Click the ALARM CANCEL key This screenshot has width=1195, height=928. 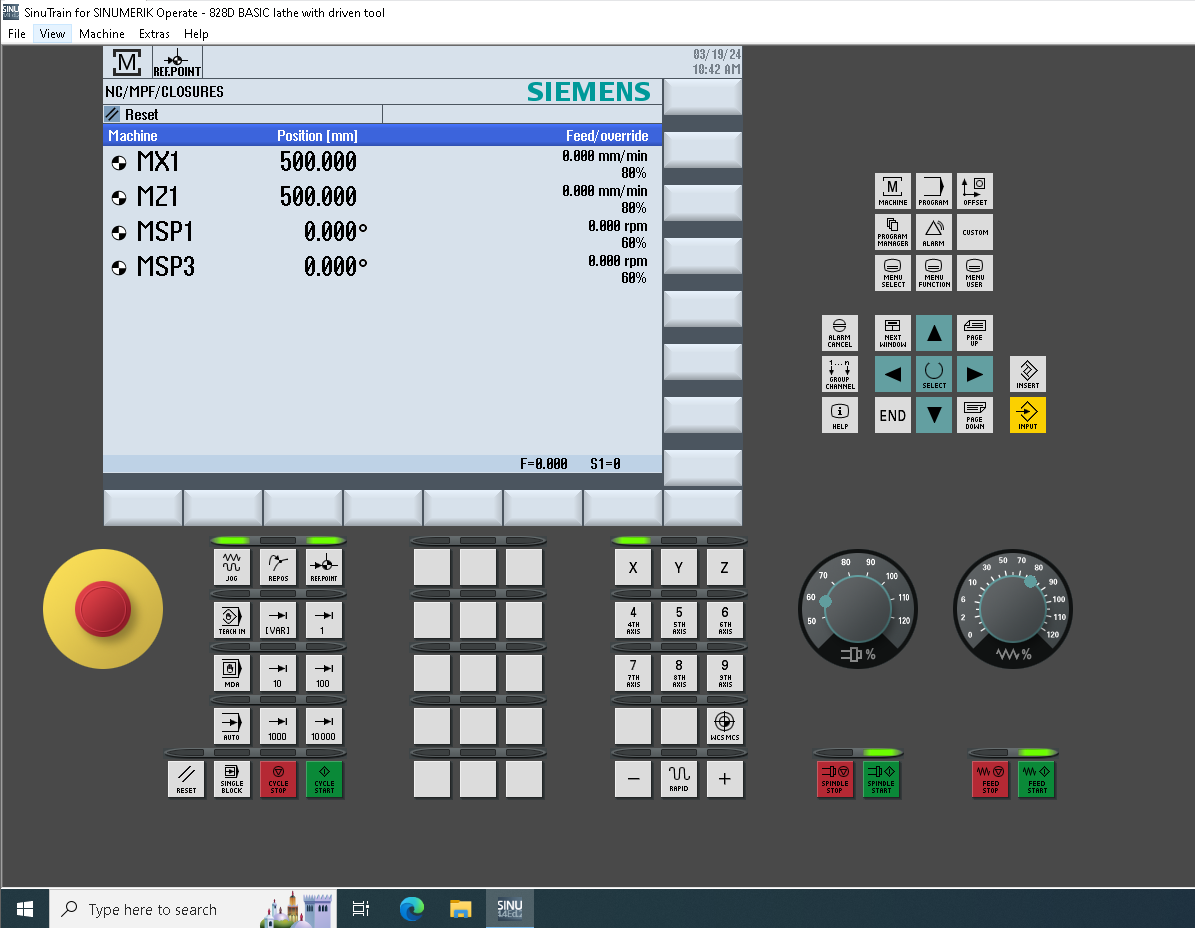[840, 333]
